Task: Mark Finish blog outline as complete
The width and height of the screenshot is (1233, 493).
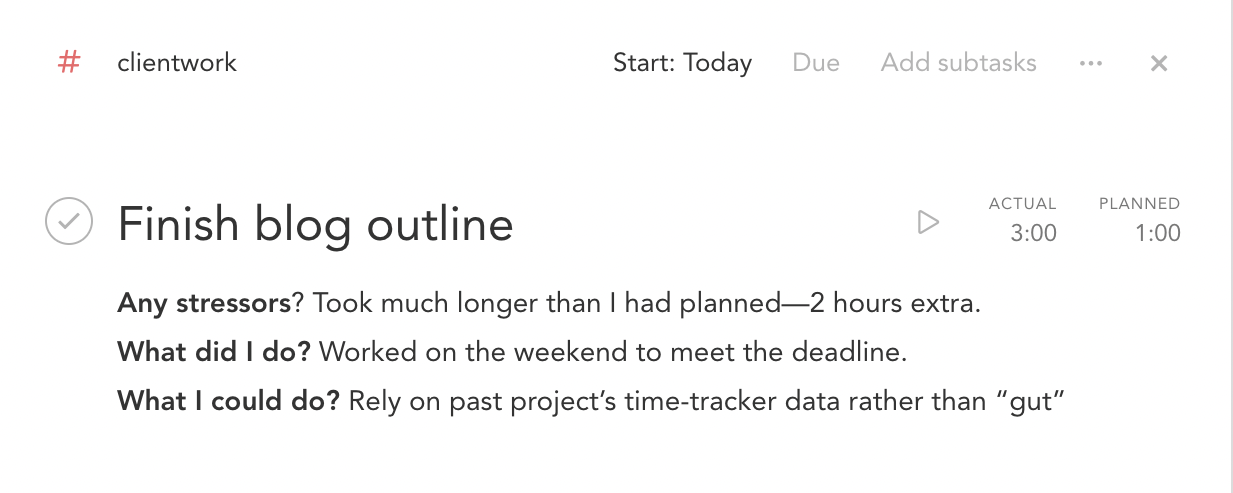Action: coord(69,222)
